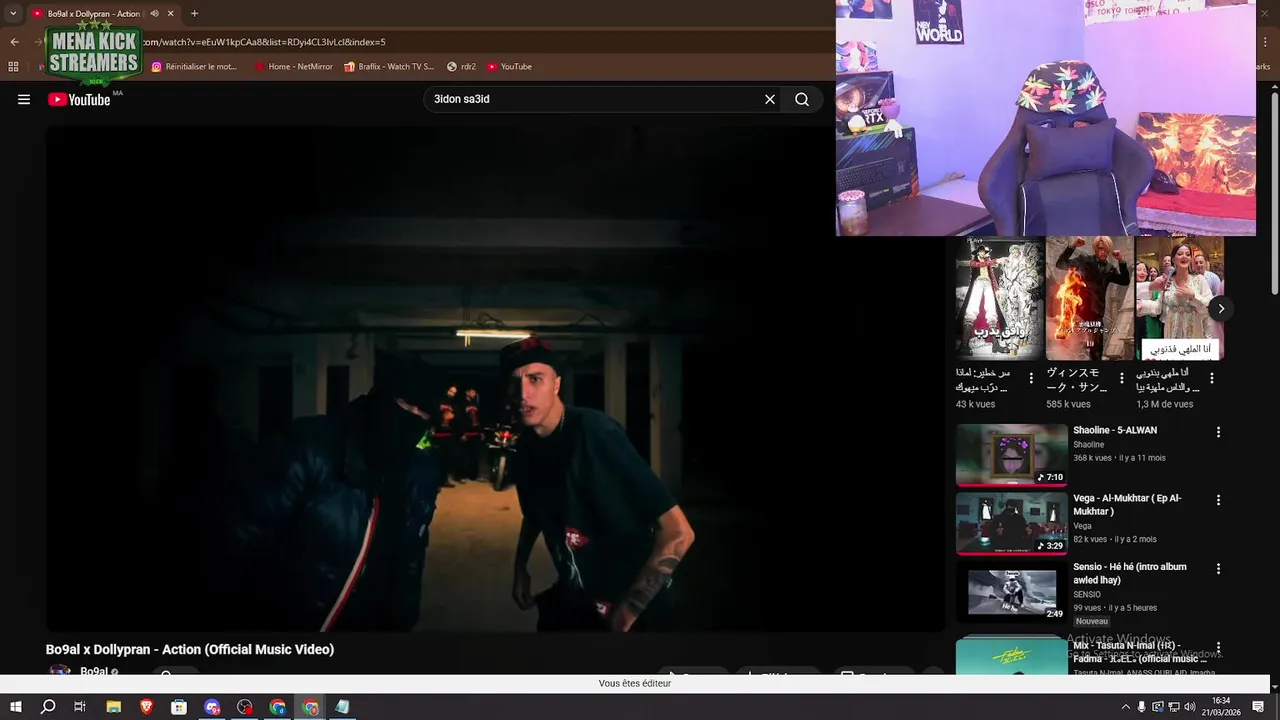Open the 'Home - NetMirror' bookmark

tap(293, 67)
